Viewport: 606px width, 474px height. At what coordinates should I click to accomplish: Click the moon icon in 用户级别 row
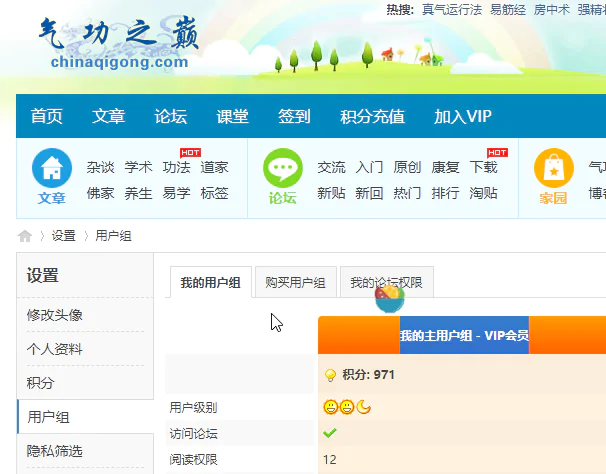[364, 407]
